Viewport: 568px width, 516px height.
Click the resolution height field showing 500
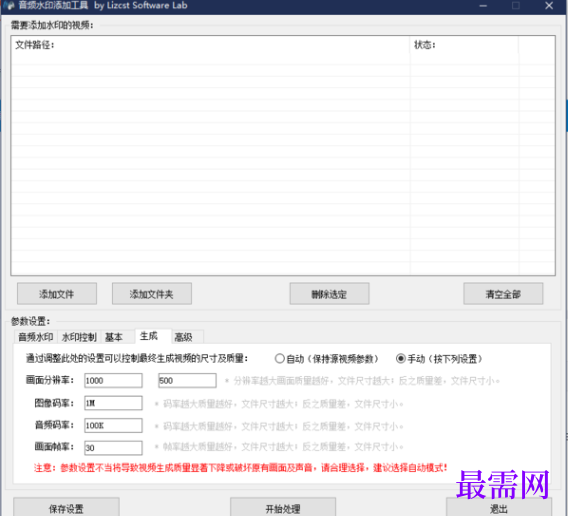pos(187,380)
